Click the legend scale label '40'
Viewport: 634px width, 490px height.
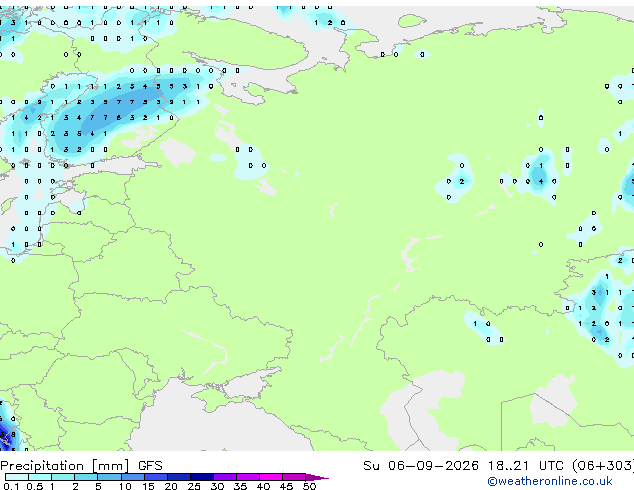point(263,486)
